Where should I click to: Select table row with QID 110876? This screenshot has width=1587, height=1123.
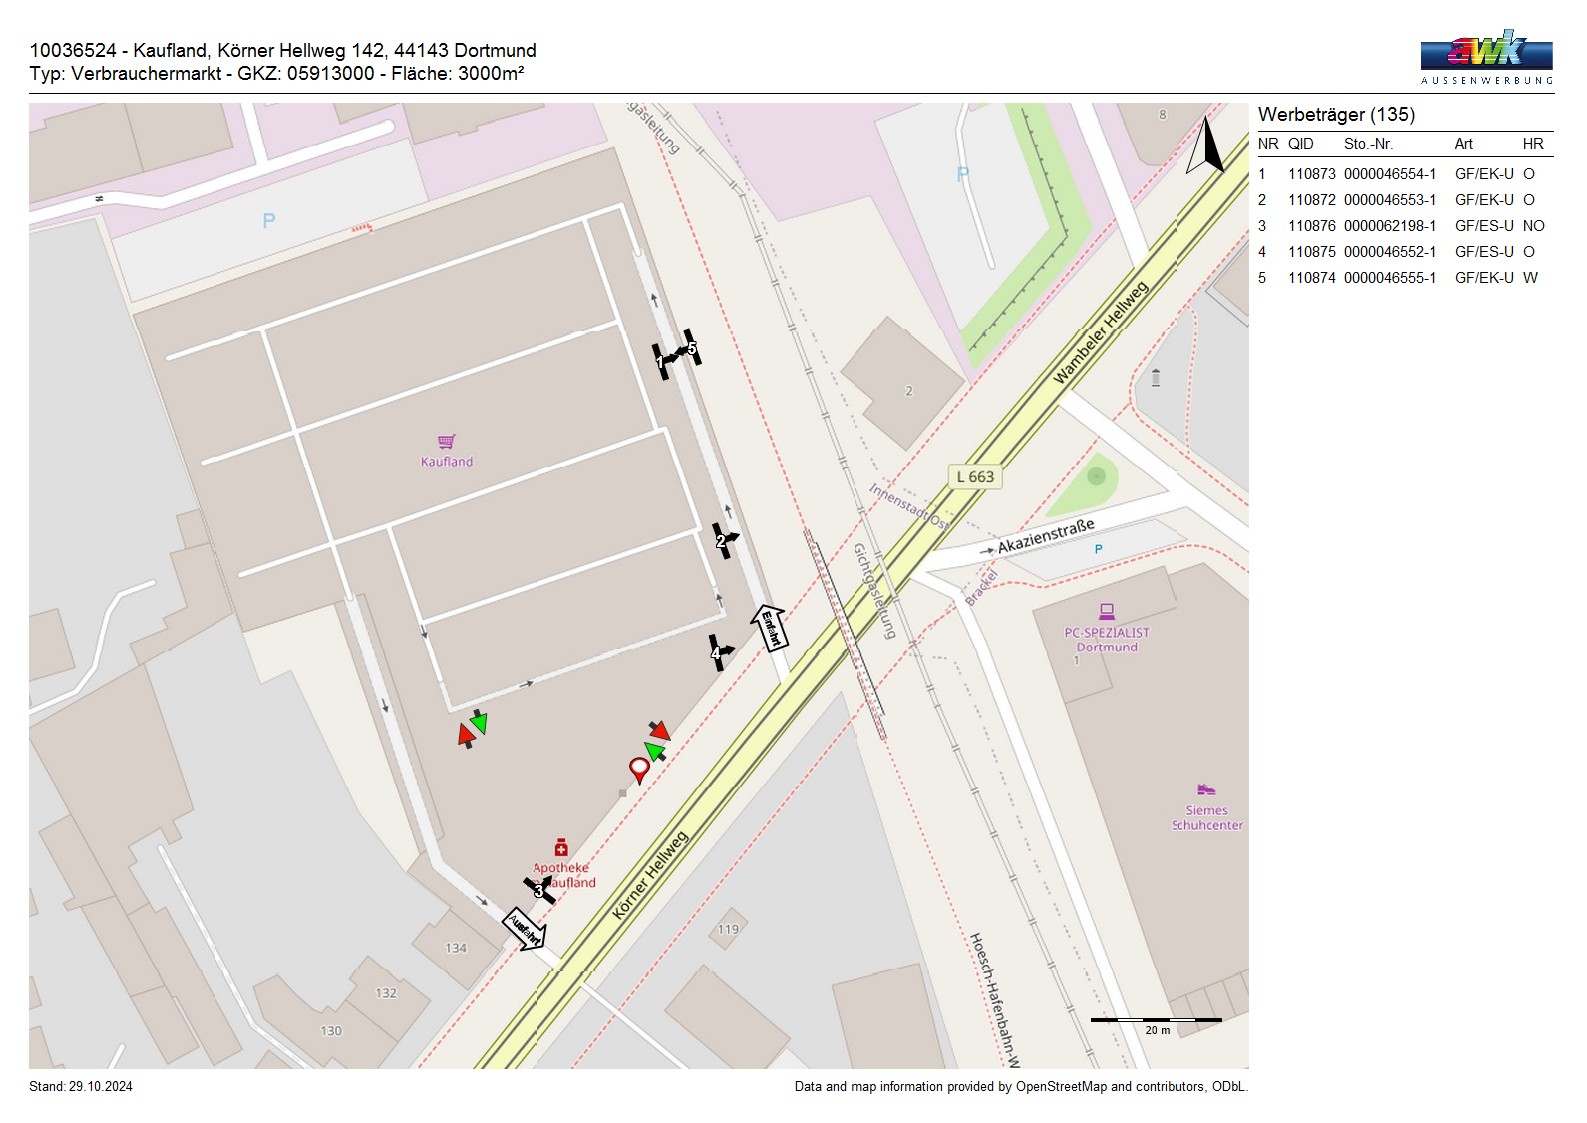1400,226
